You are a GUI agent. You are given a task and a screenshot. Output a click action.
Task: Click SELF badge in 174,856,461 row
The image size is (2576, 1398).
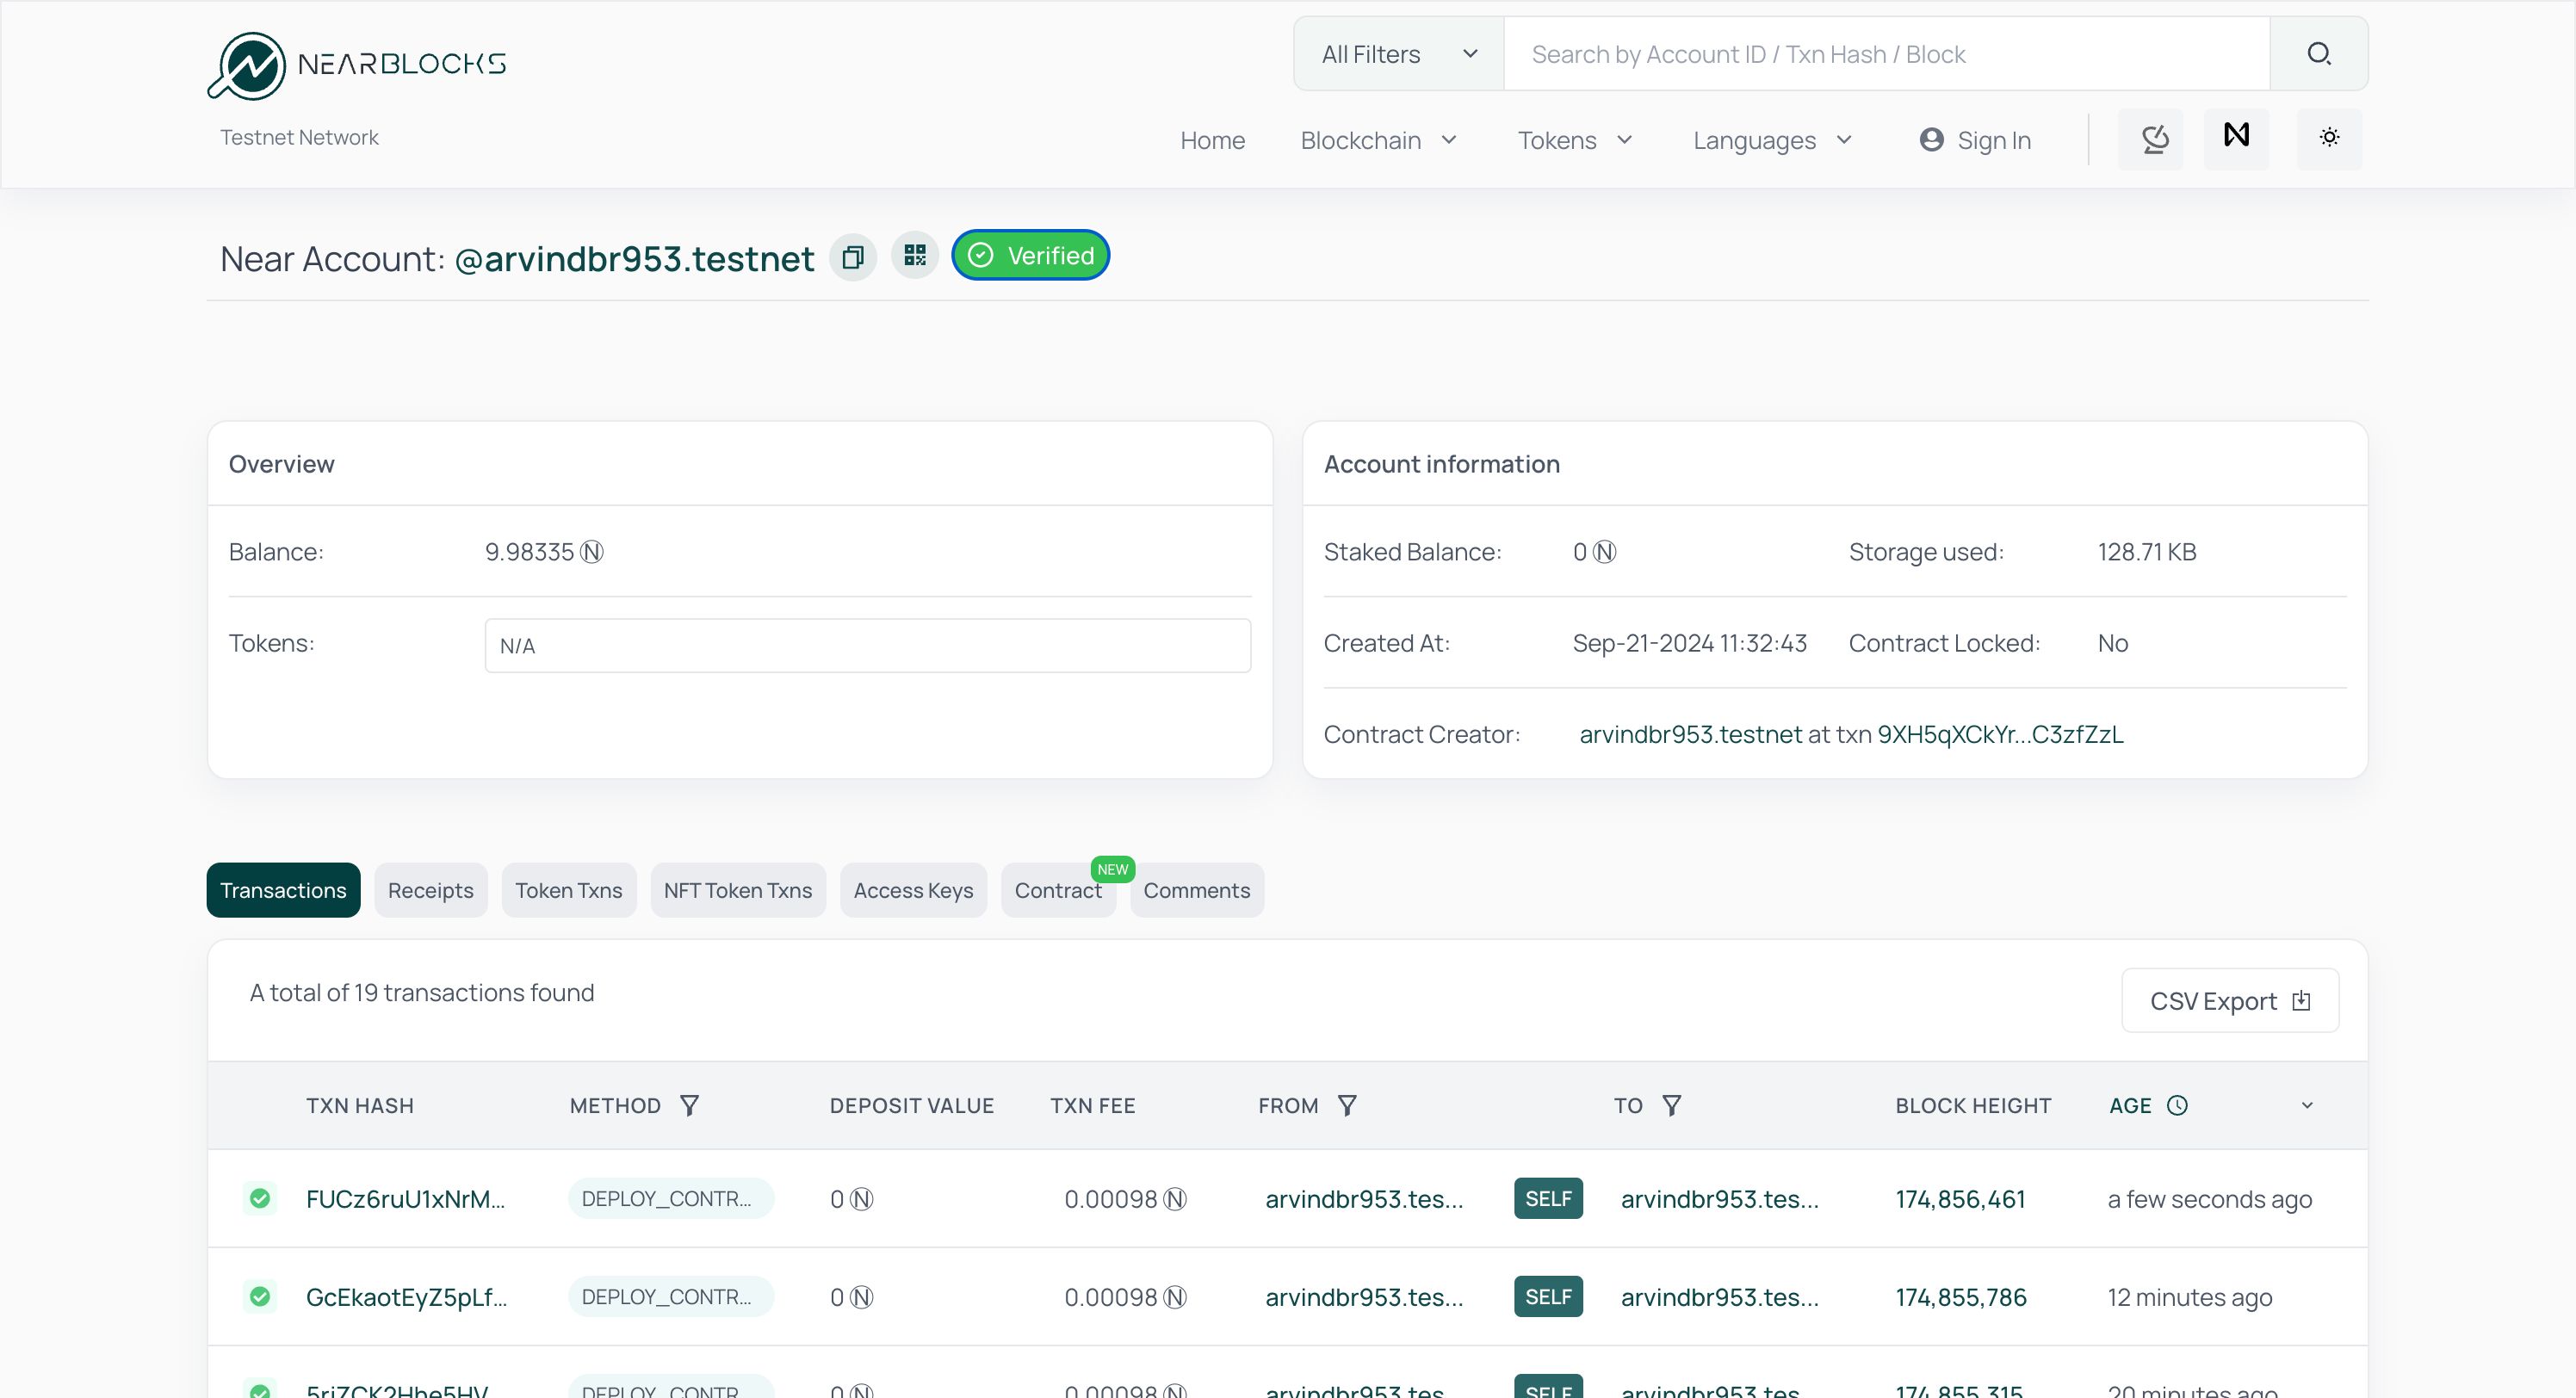tap(1548, 1198)
